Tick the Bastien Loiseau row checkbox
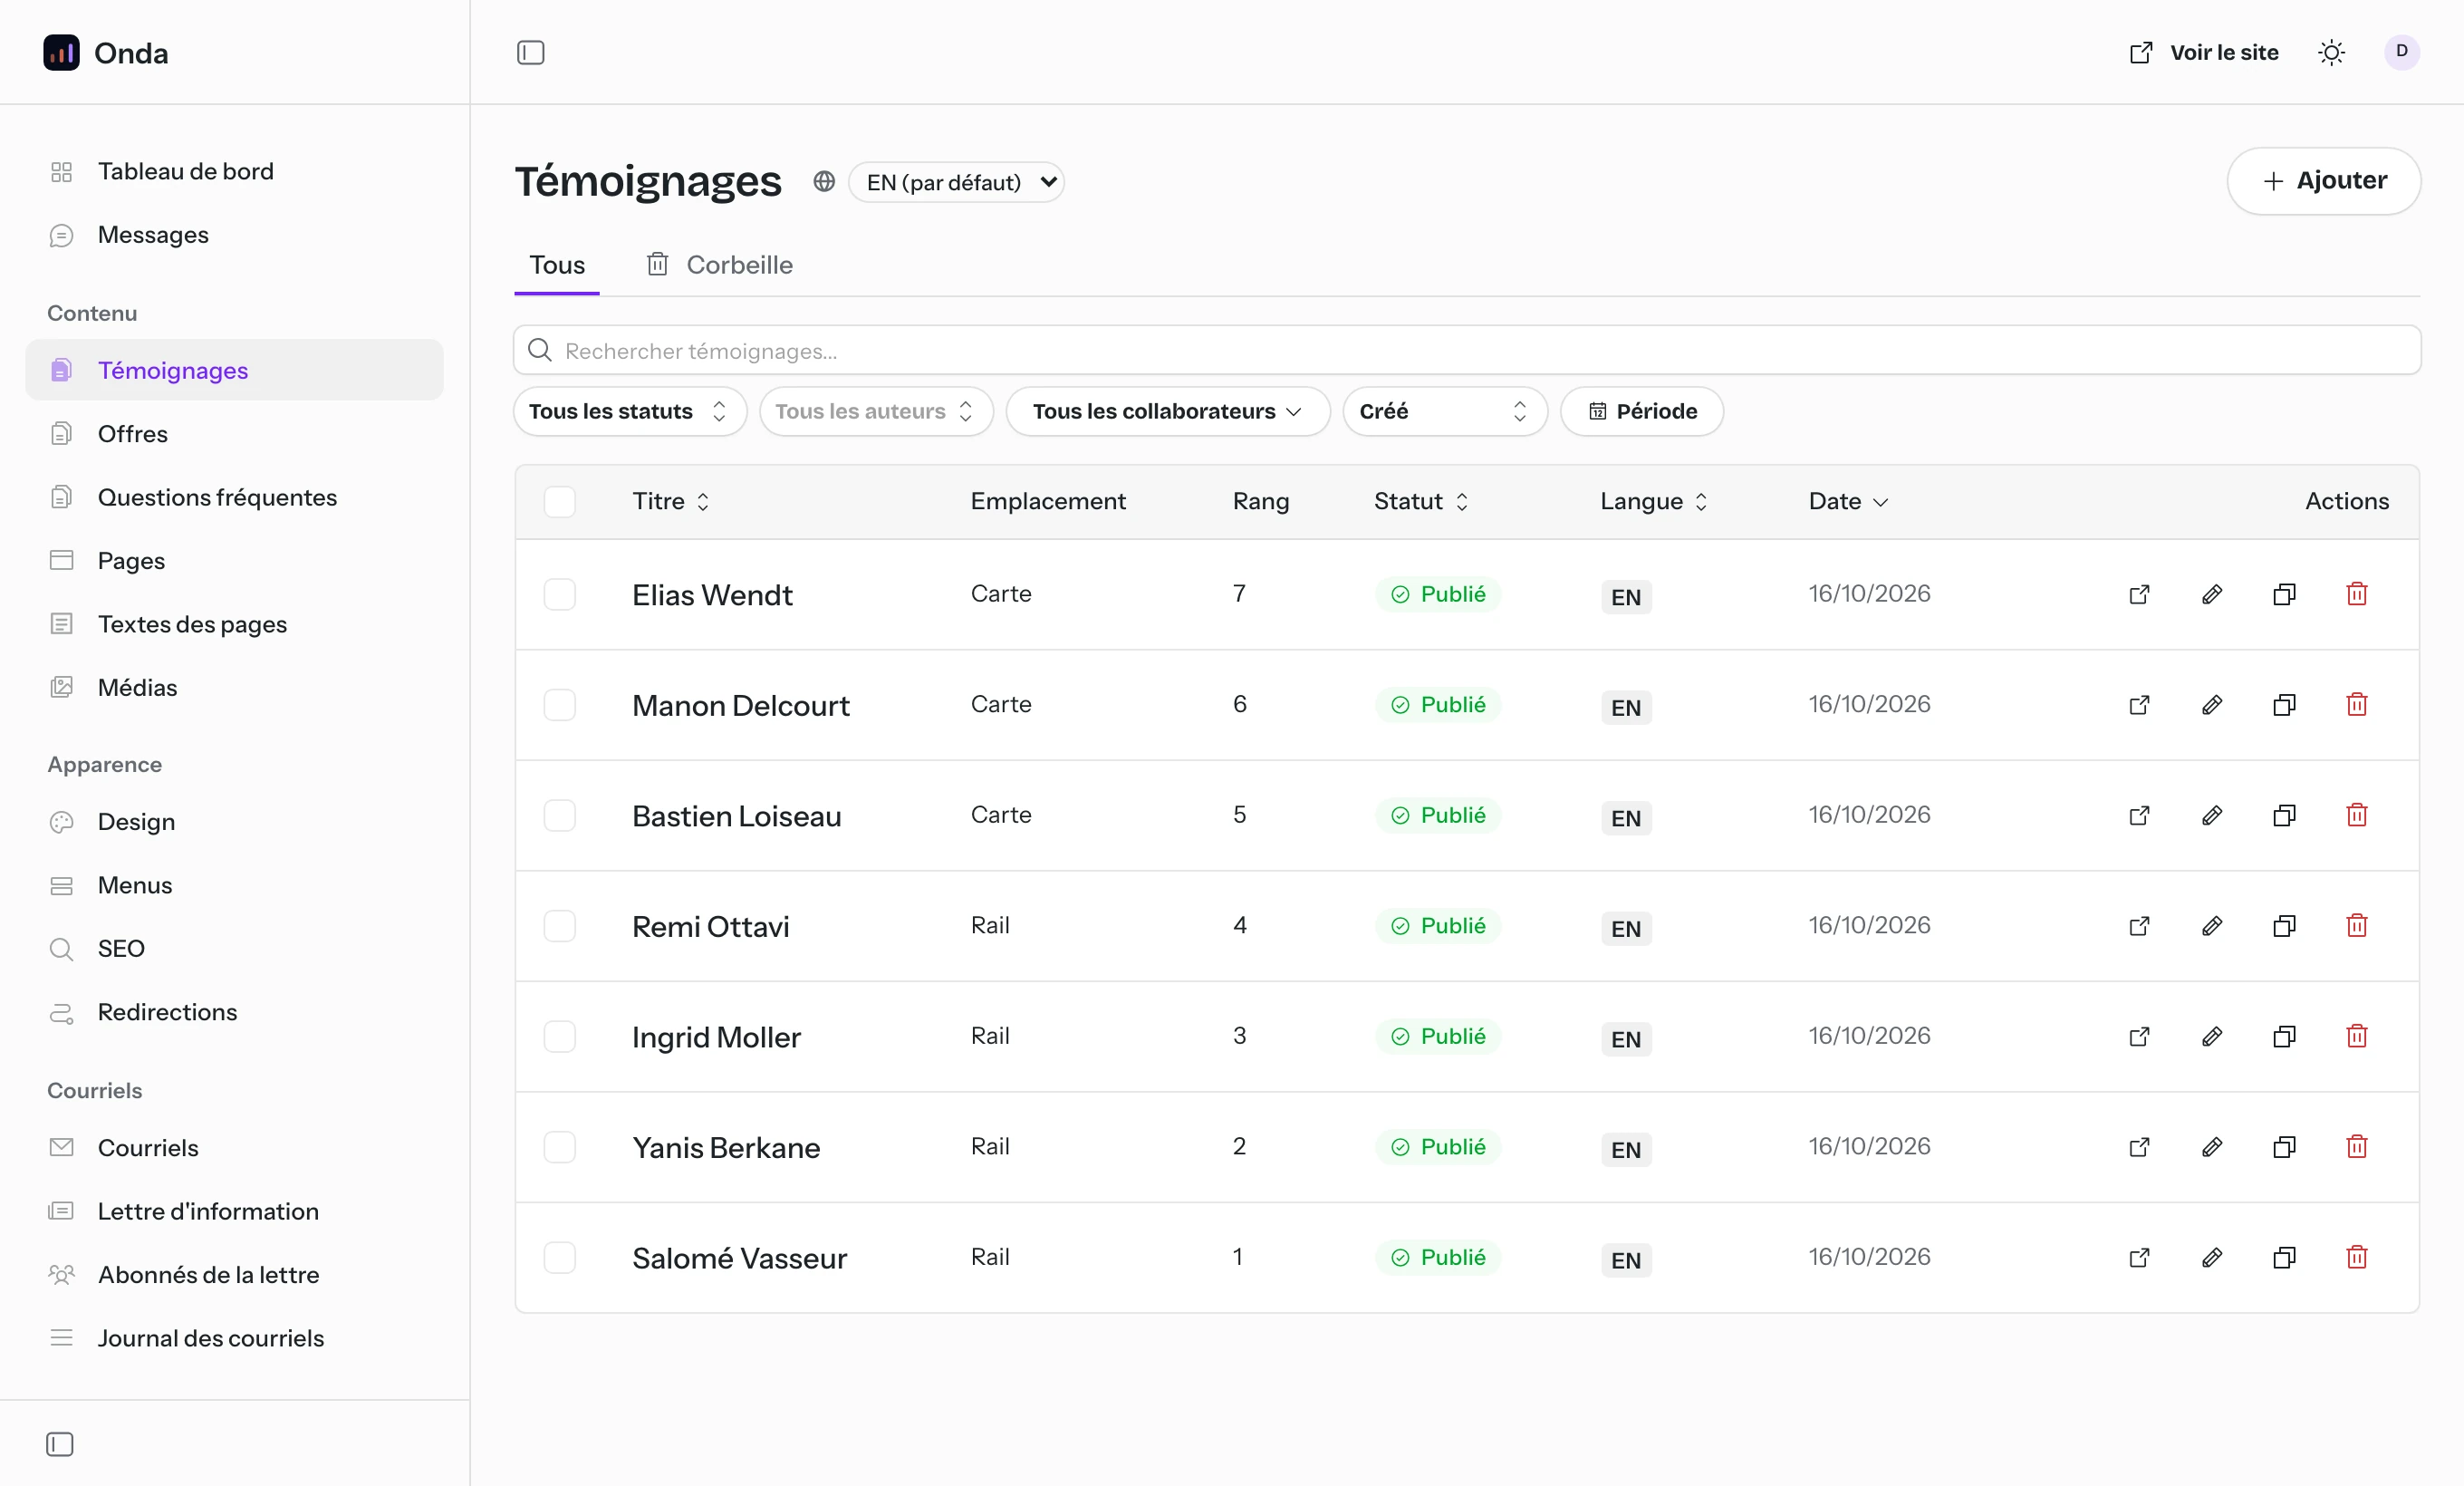The height and width of the screenshot is (1486, 2464). point(559,815)
